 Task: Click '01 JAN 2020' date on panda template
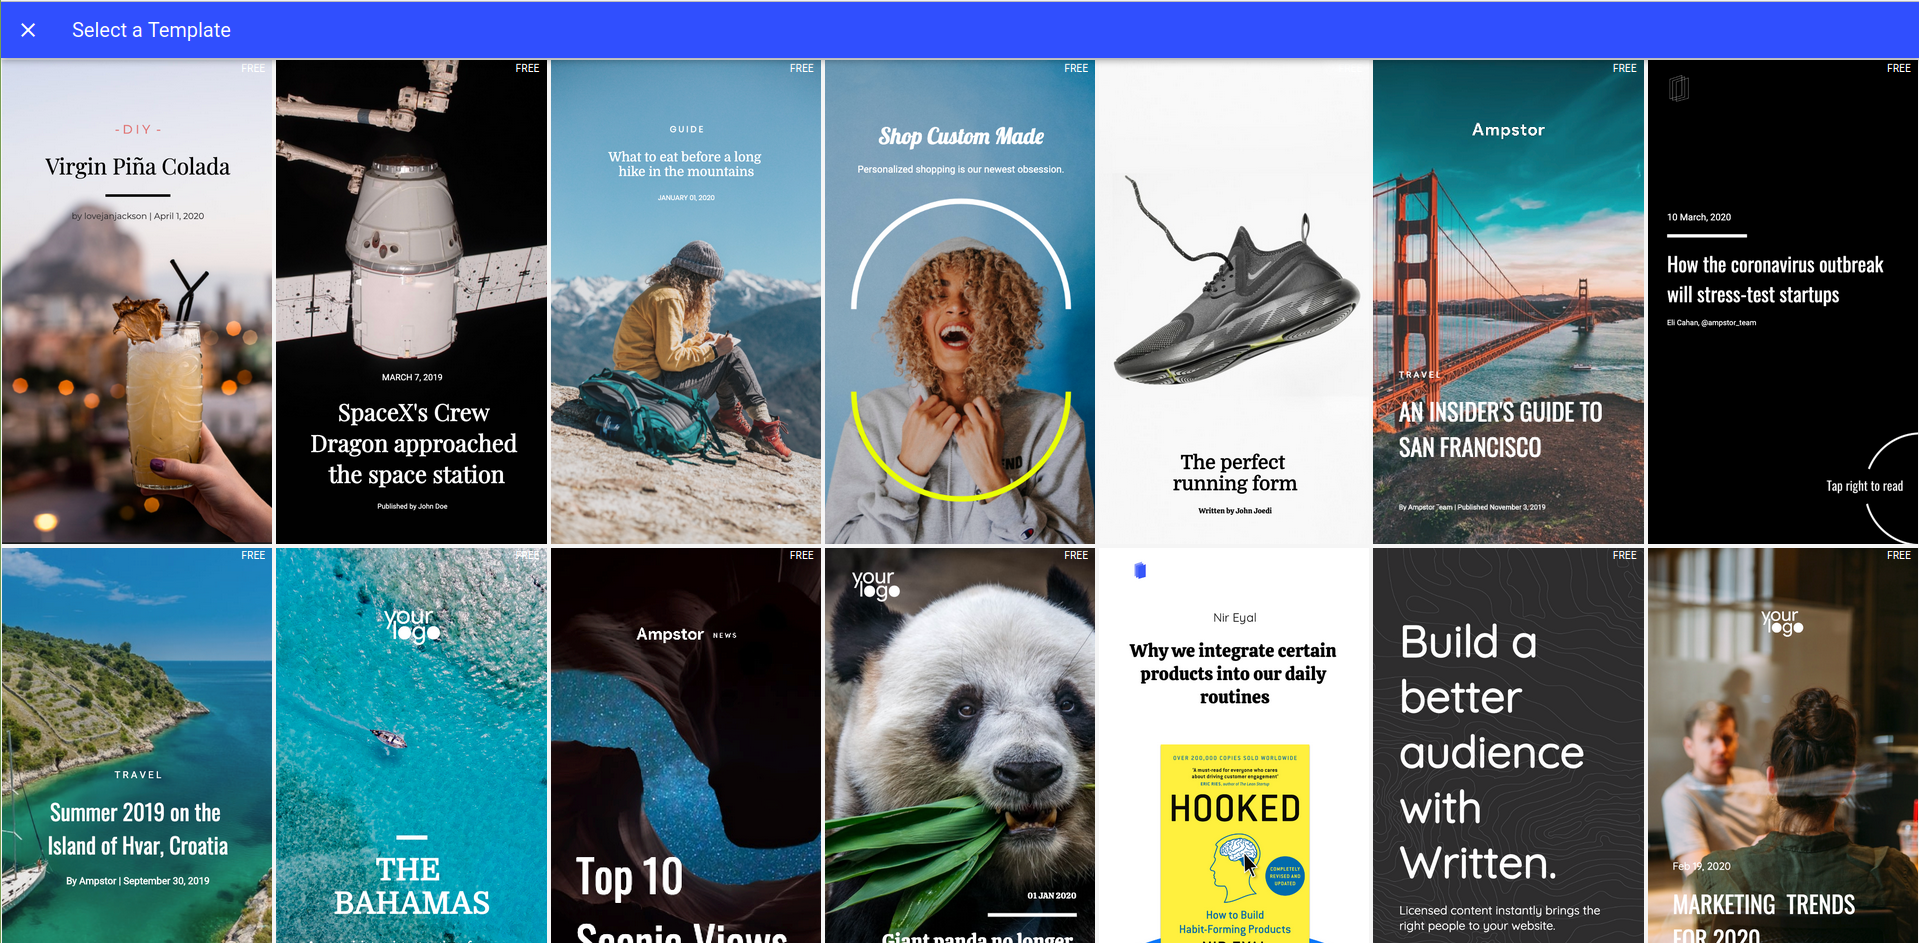pos(1052,895)
